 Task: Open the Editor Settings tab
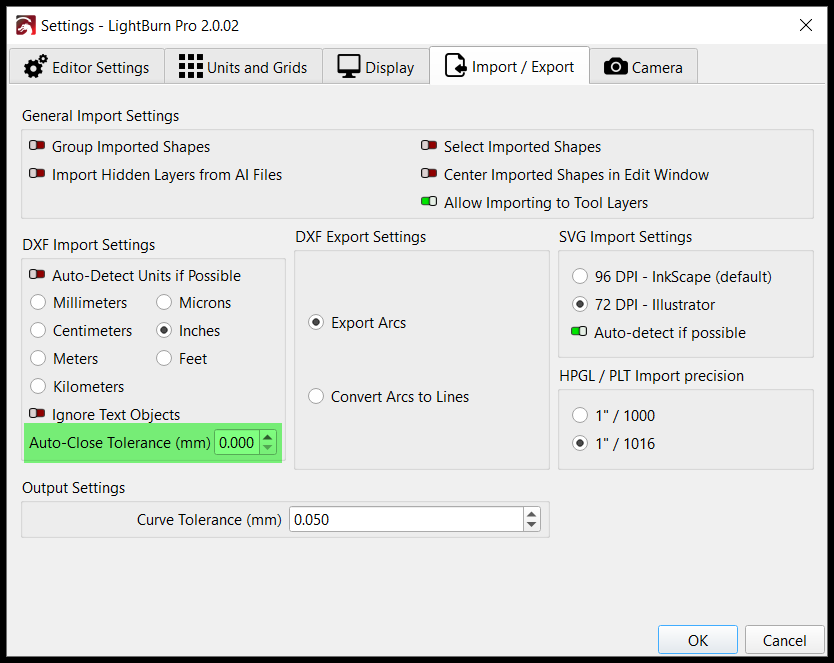86,67
